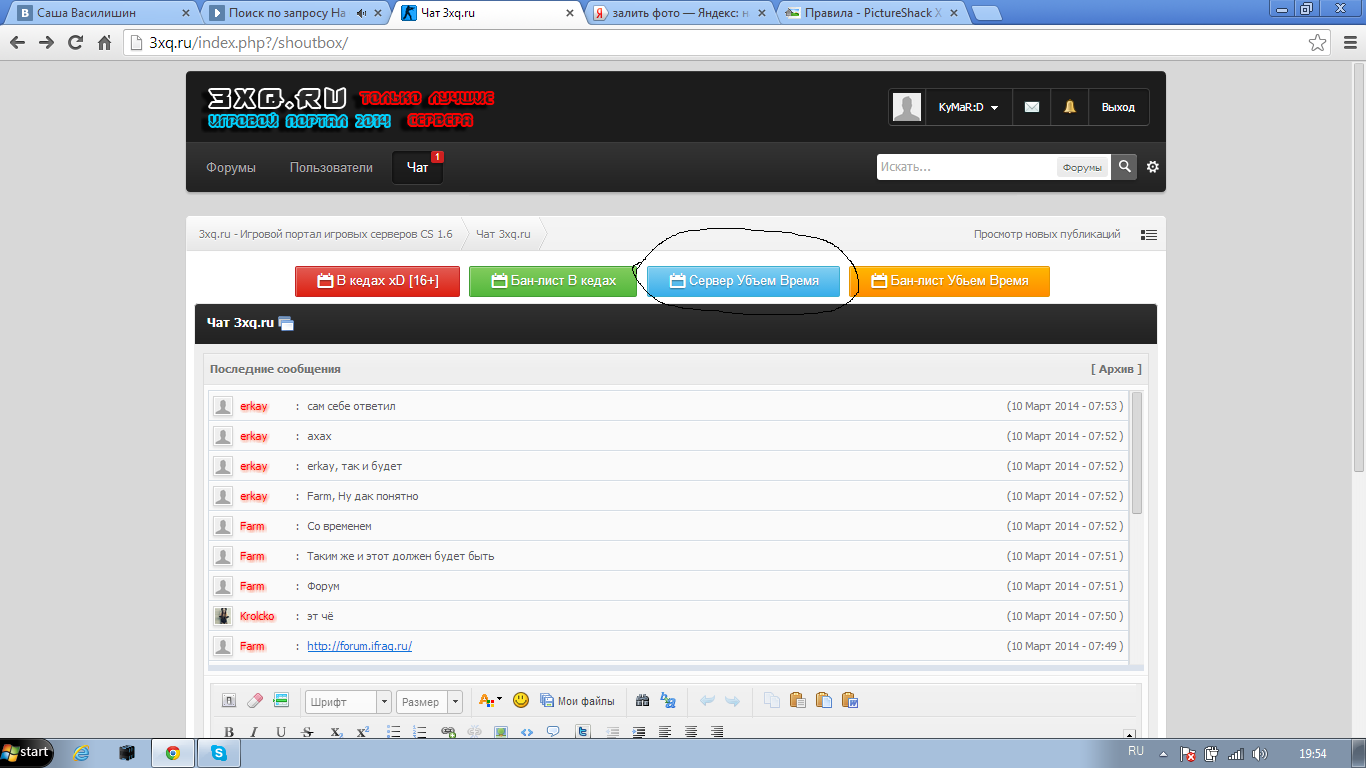Open the notifications bell icon
1366x768 pixels.
click(x=1069, y=107)
